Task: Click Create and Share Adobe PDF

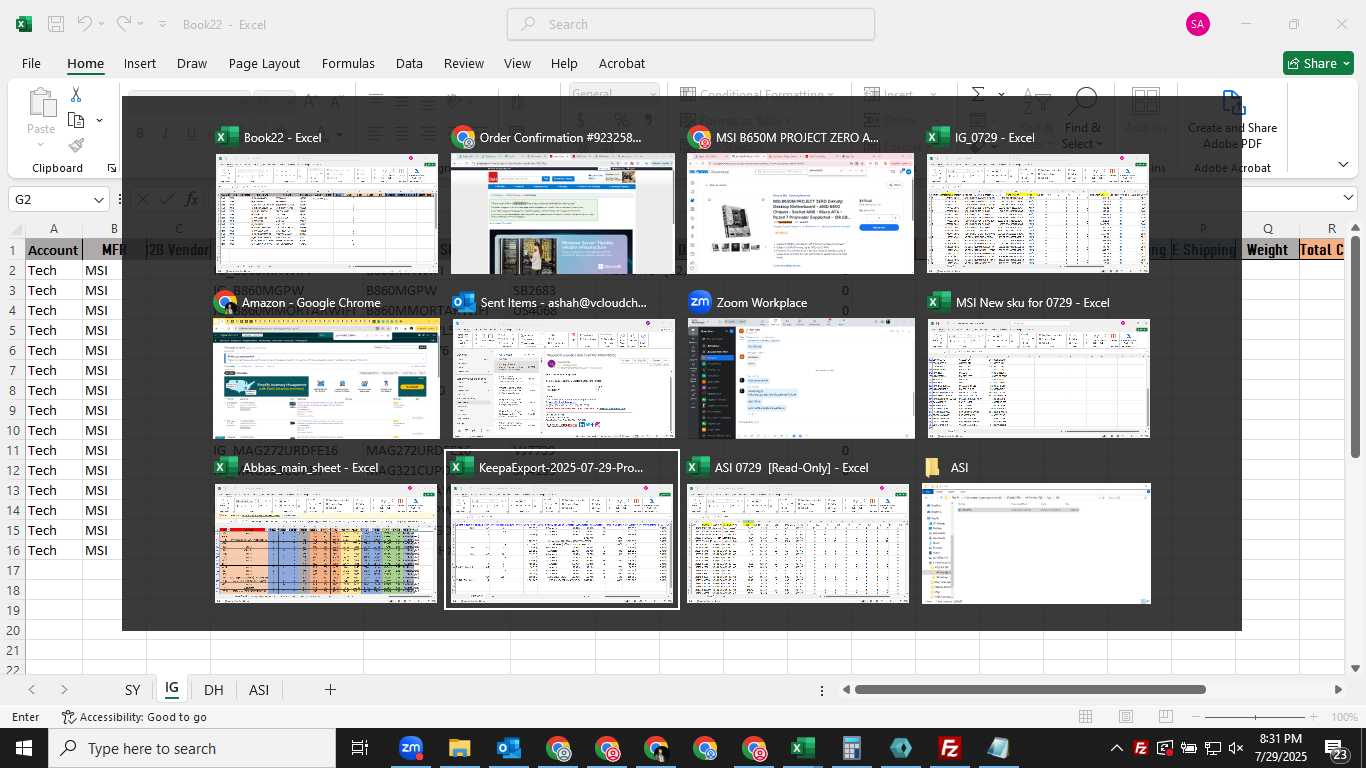Action: coord(1232,120)
